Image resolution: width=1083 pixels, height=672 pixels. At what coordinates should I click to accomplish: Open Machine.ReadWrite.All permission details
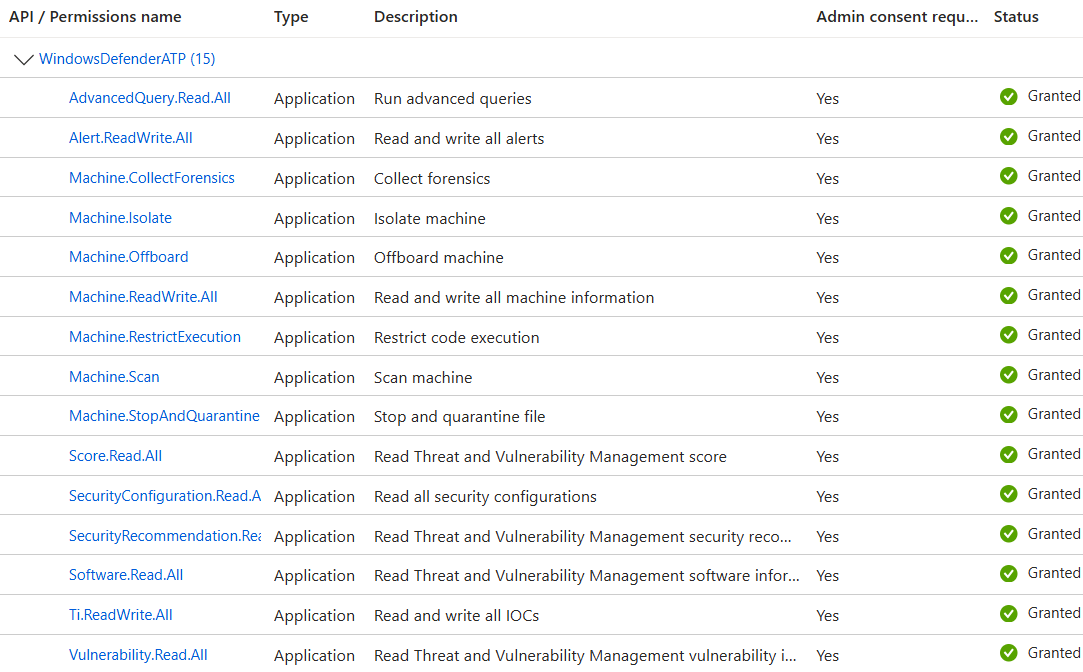tap(143, 297)
